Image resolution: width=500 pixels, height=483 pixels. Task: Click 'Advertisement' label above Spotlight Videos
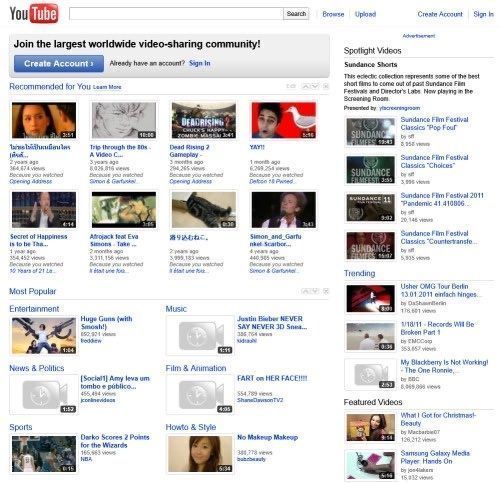tap(419, 36)
